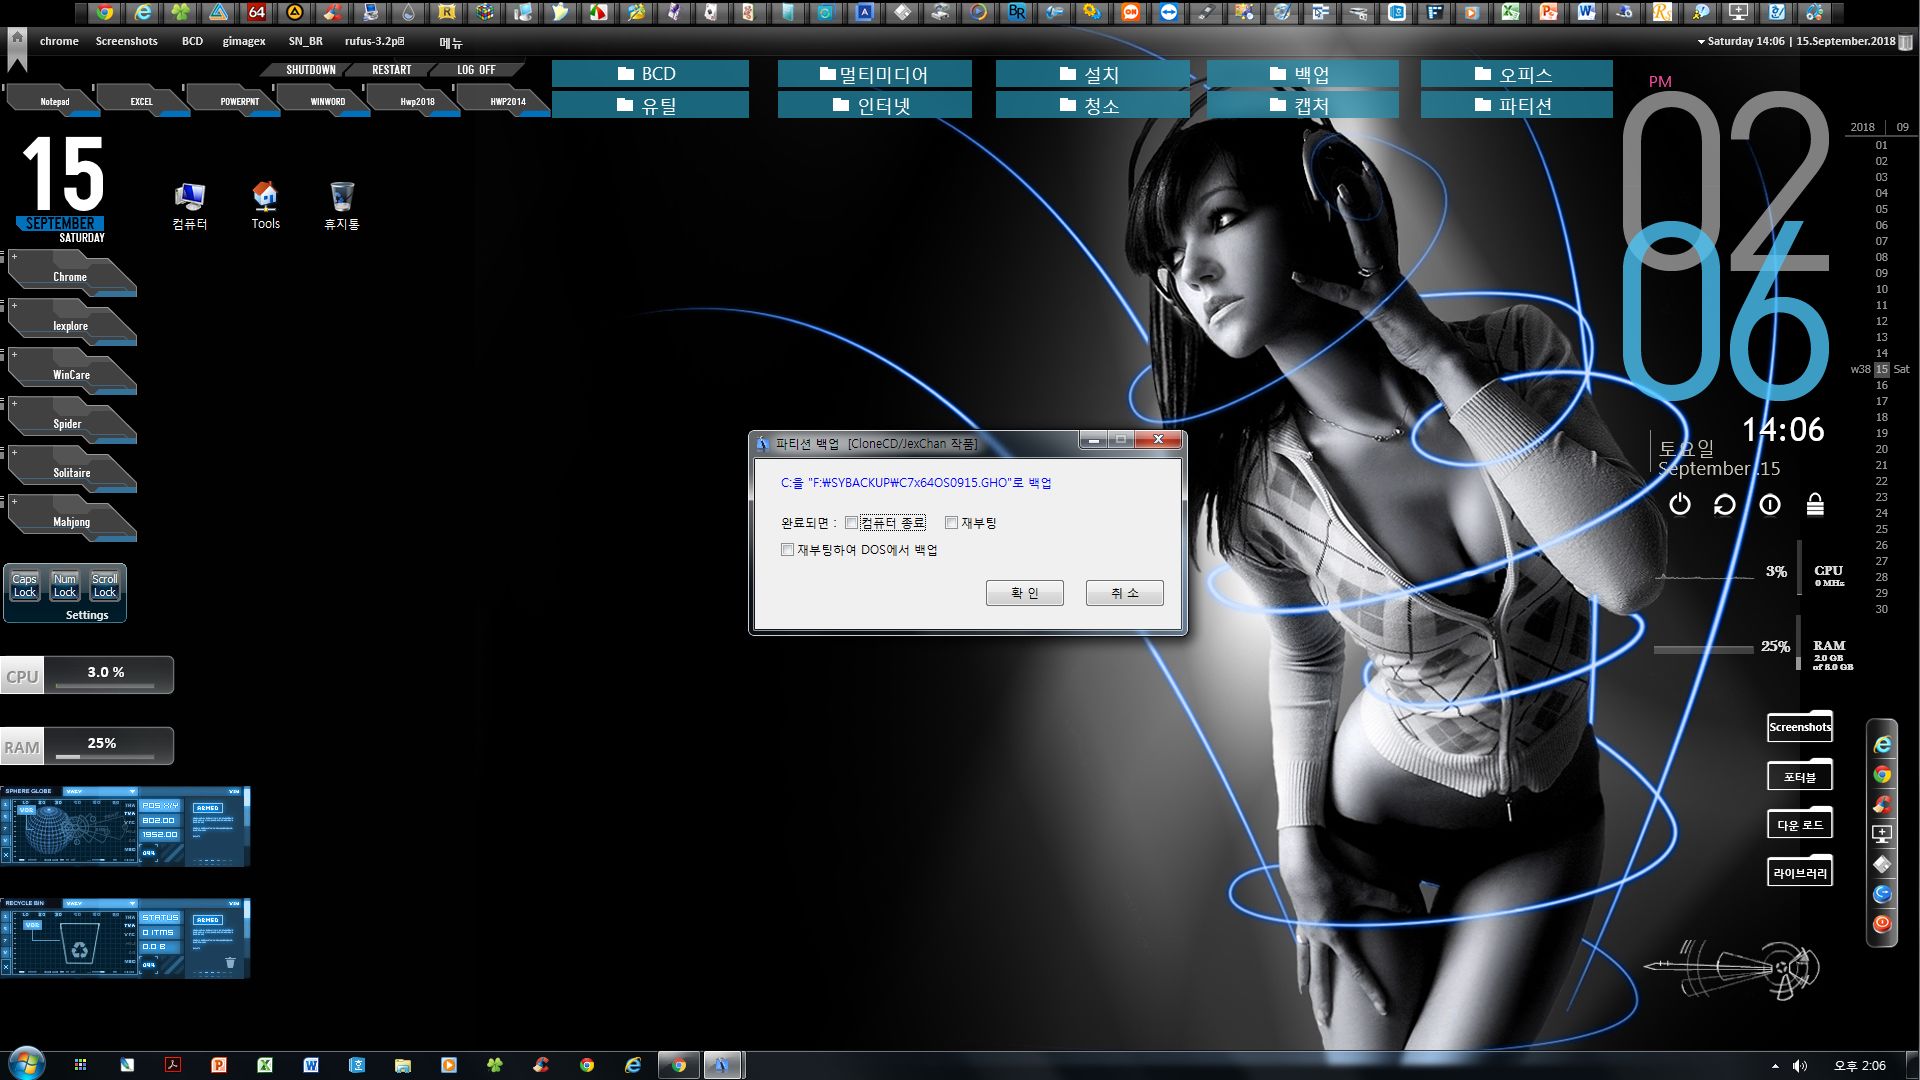The image size is (1920, 1080).
Task: Click the RESTART tab
Action: [391, 70]
